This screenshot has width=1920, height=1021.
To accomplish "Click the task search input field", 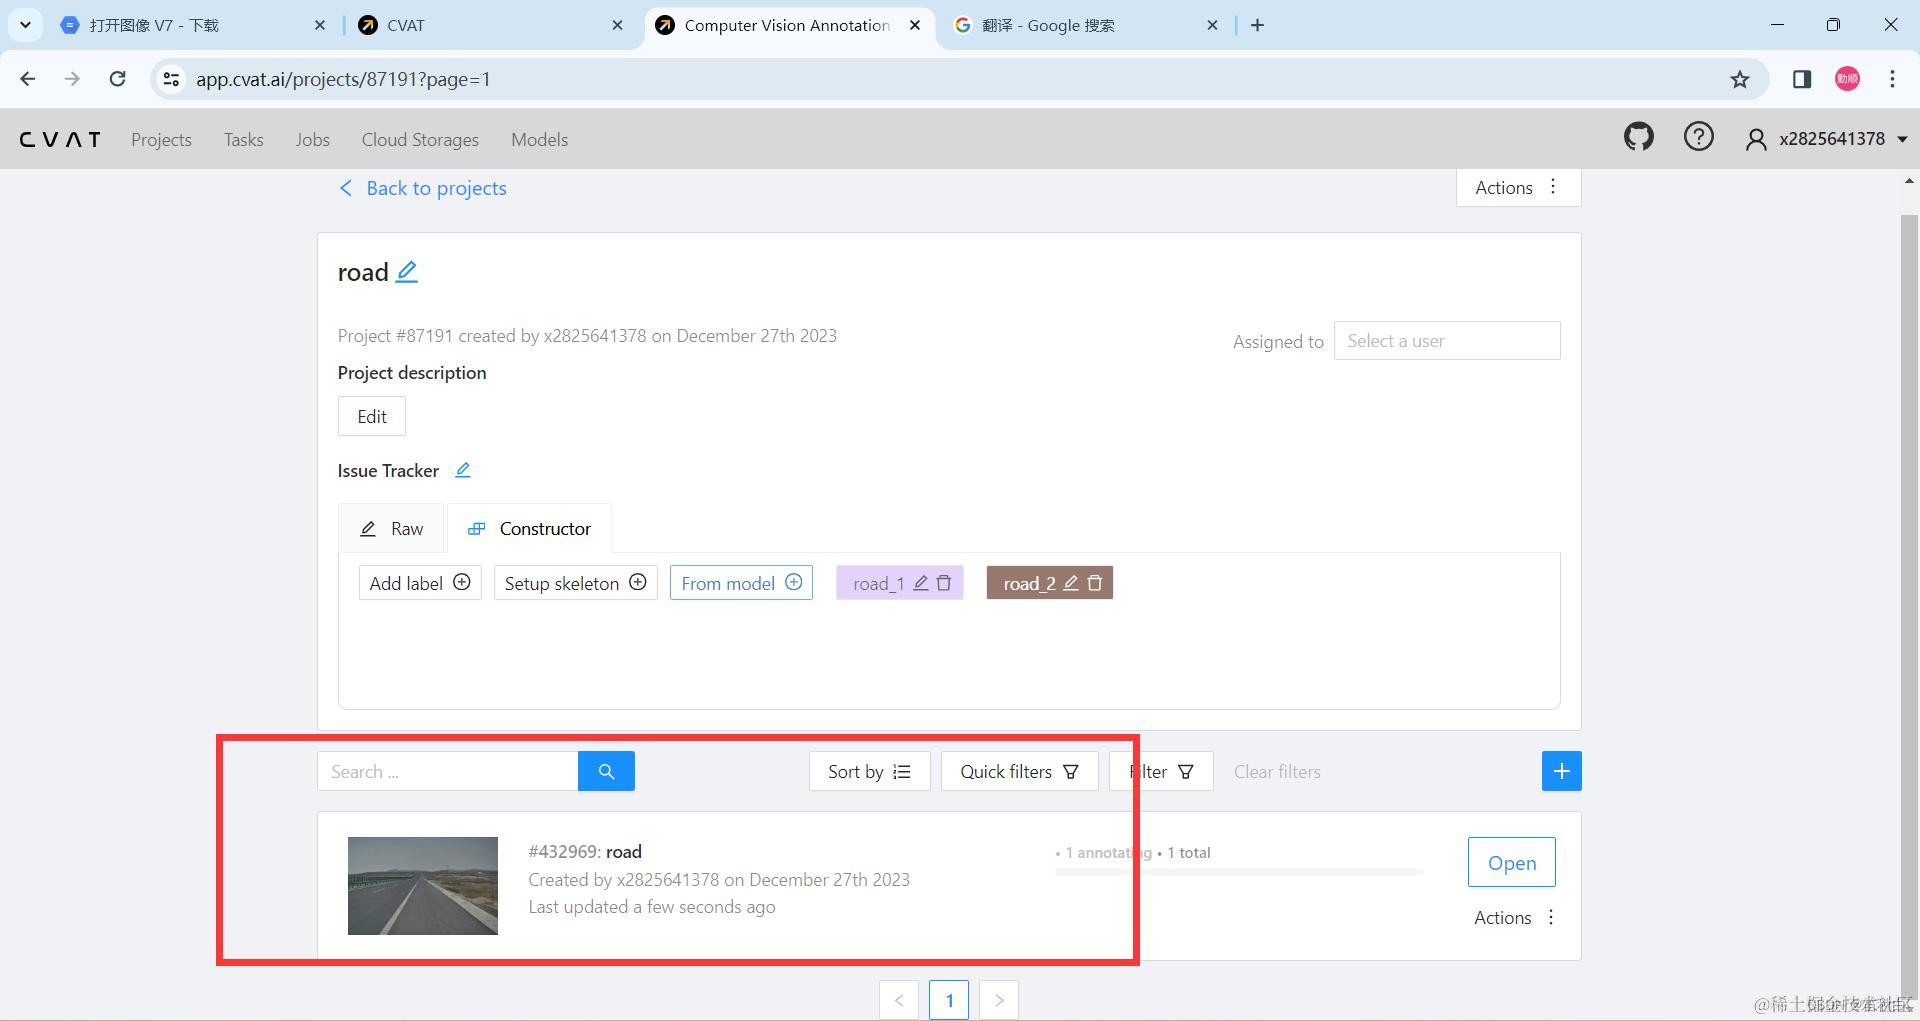I will click(448, 771).
